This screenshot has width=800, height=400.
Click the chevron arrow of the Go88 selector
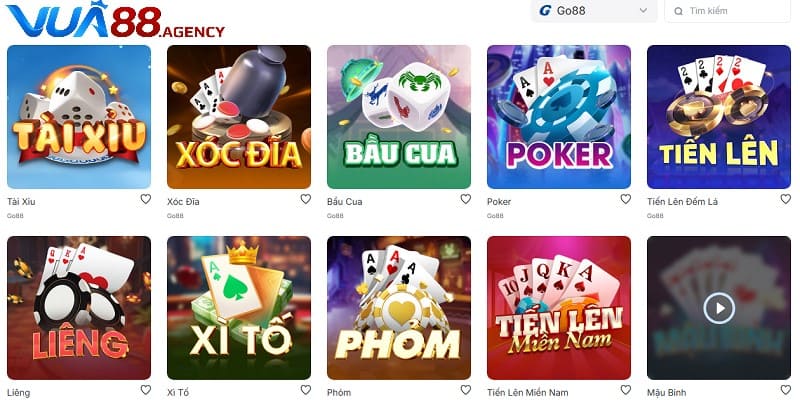[643, 10]
